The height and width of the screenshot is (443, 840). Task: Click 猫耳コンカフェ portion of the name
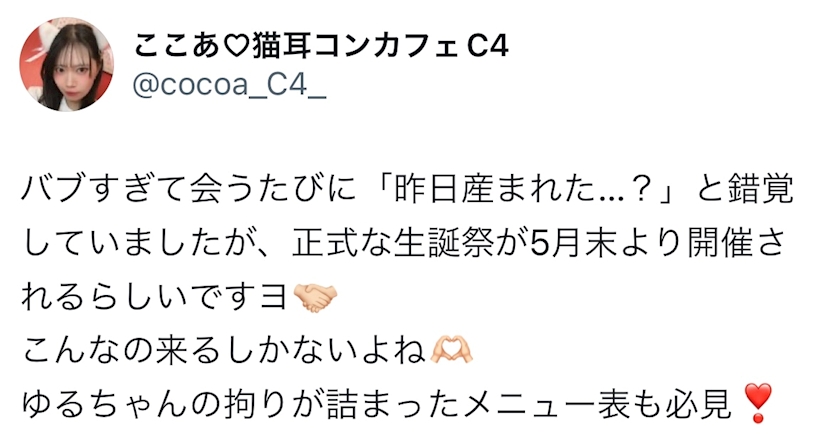coord(354,47)
